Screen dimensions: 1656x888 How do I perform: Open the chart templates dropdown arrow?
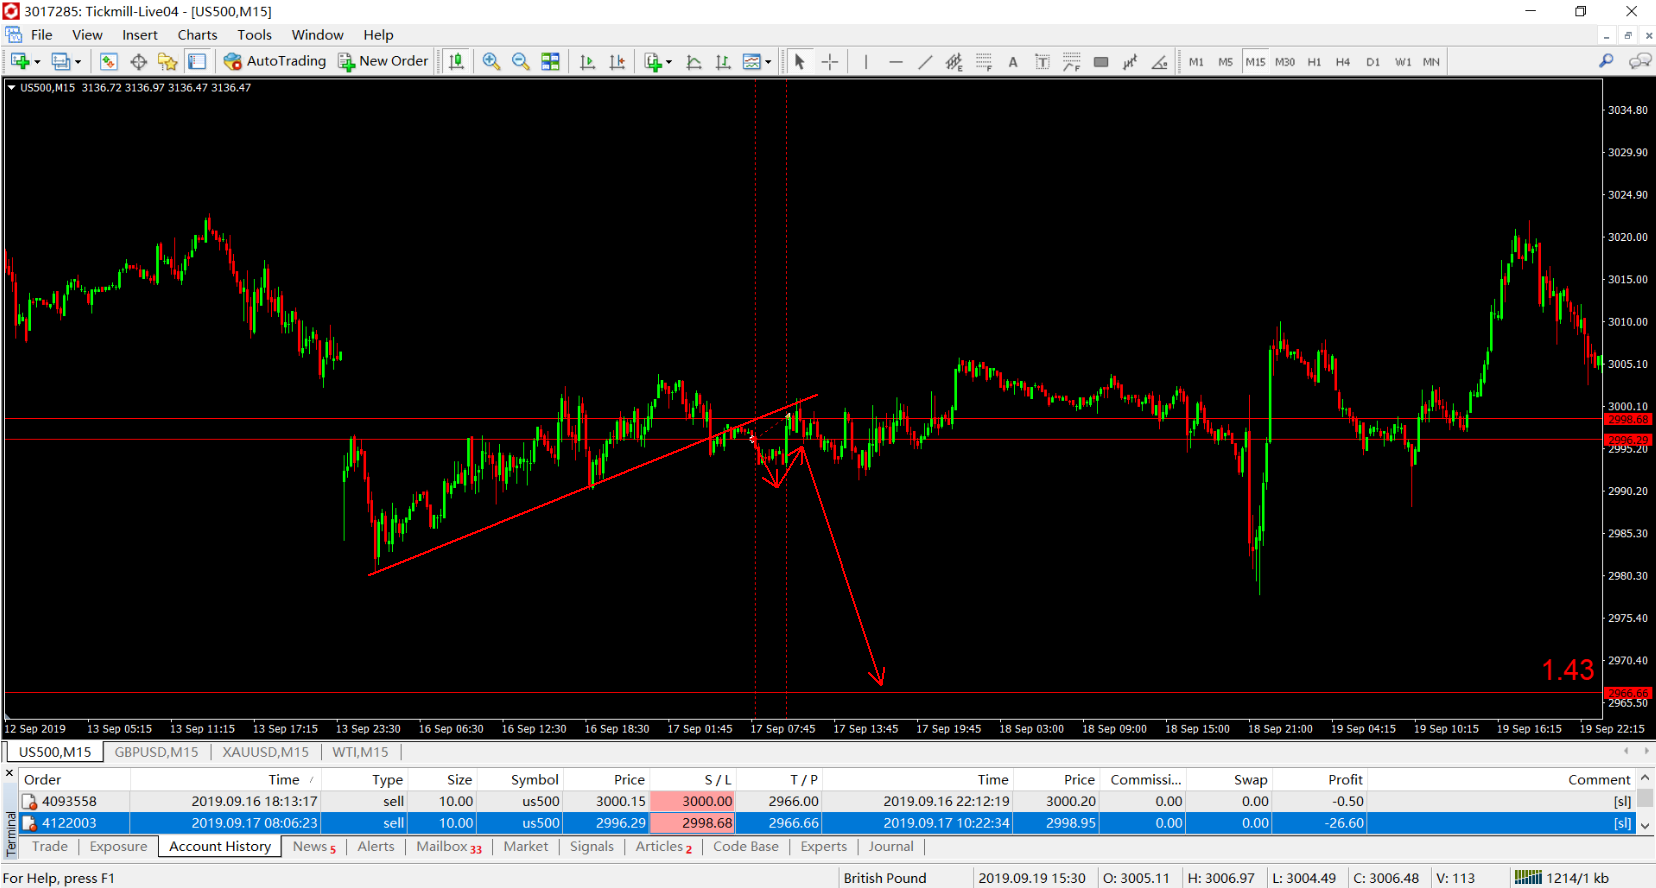pyautogui.click(x=768, y=62)
